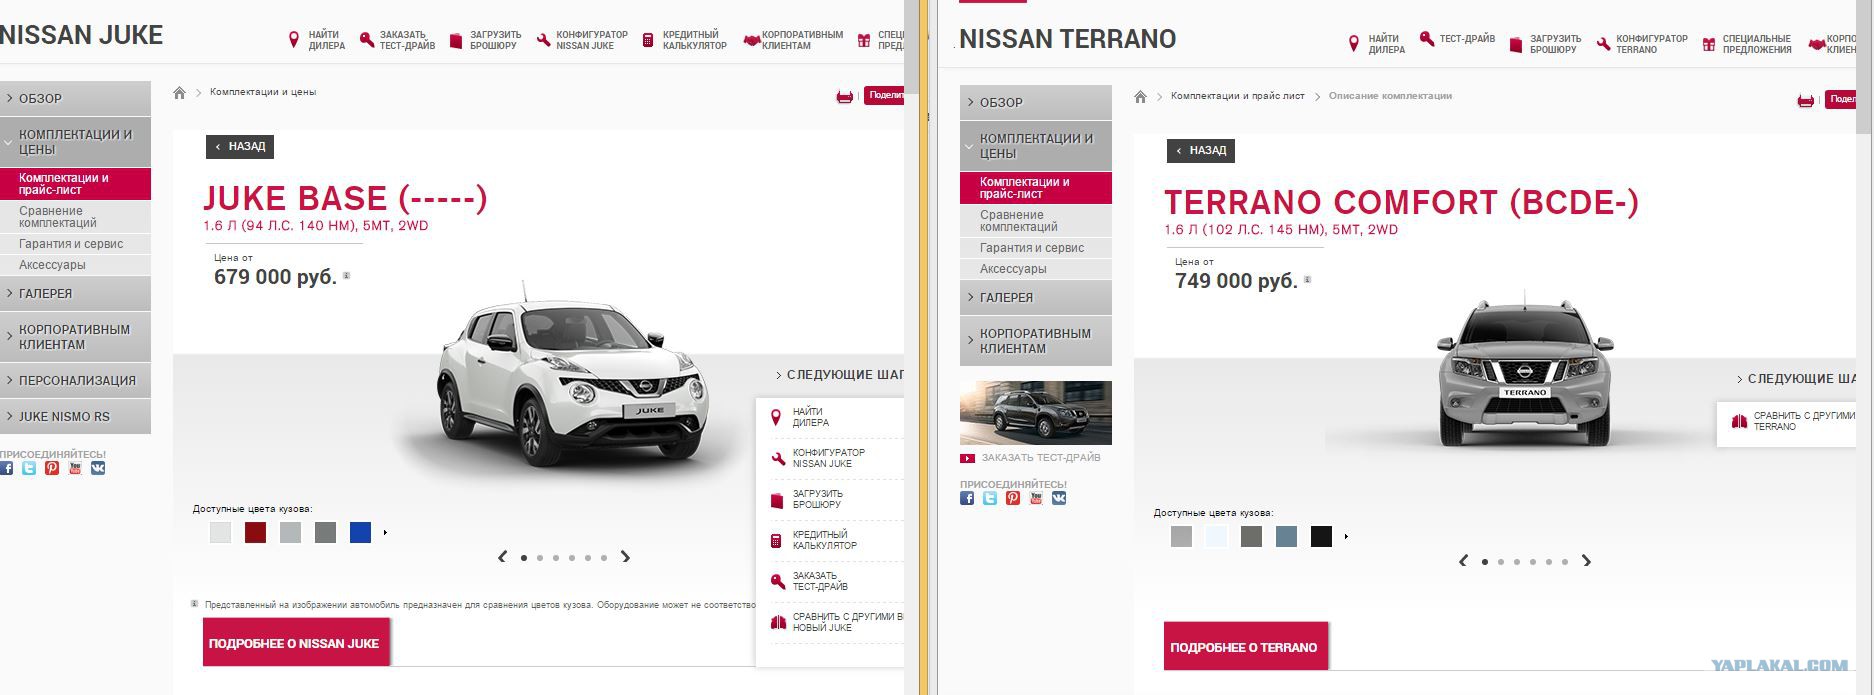The width and height of the screenshot is (1874, 695).
Task: Open Terrano configurator wrench icon
Action: (1603, 44)
